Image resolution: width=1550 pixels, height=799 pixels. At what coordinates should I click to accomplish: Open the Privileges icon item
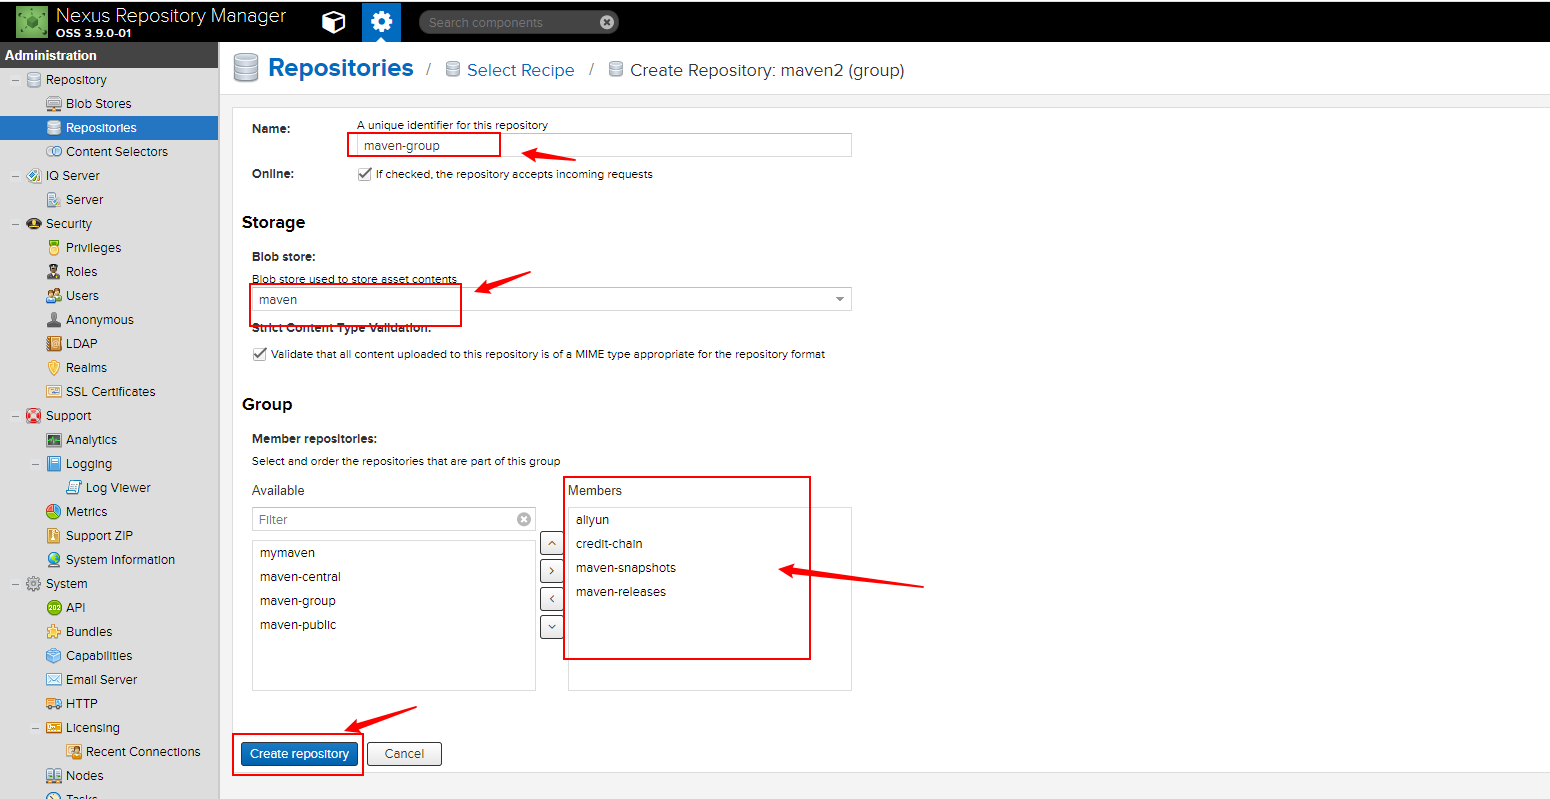(x=54, y=248)
